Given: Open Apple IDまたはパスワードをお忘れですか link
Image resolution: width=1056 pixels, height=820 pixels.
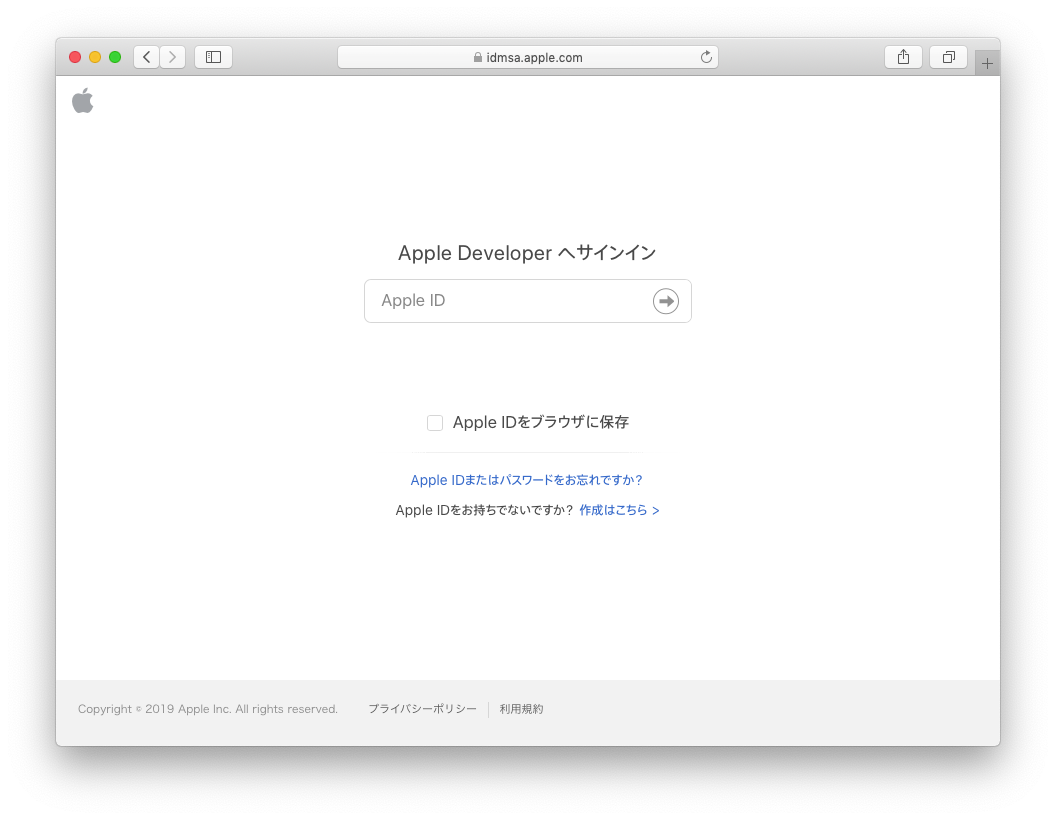Looking at the screenshot, I should pyautogui.click(x=527, y=480).
